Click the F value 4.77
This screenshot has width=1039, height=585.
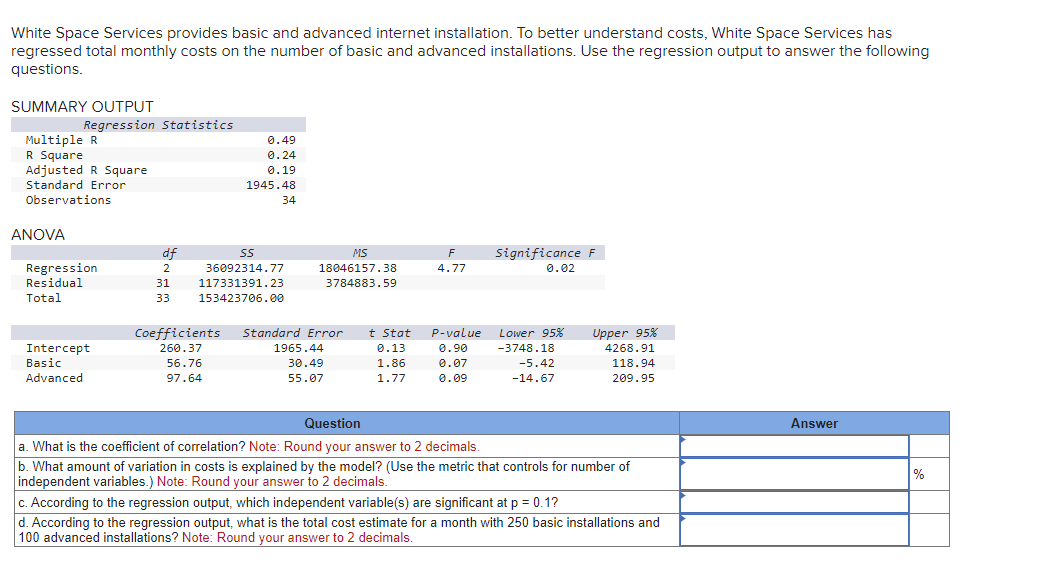(x=451, y=268)
